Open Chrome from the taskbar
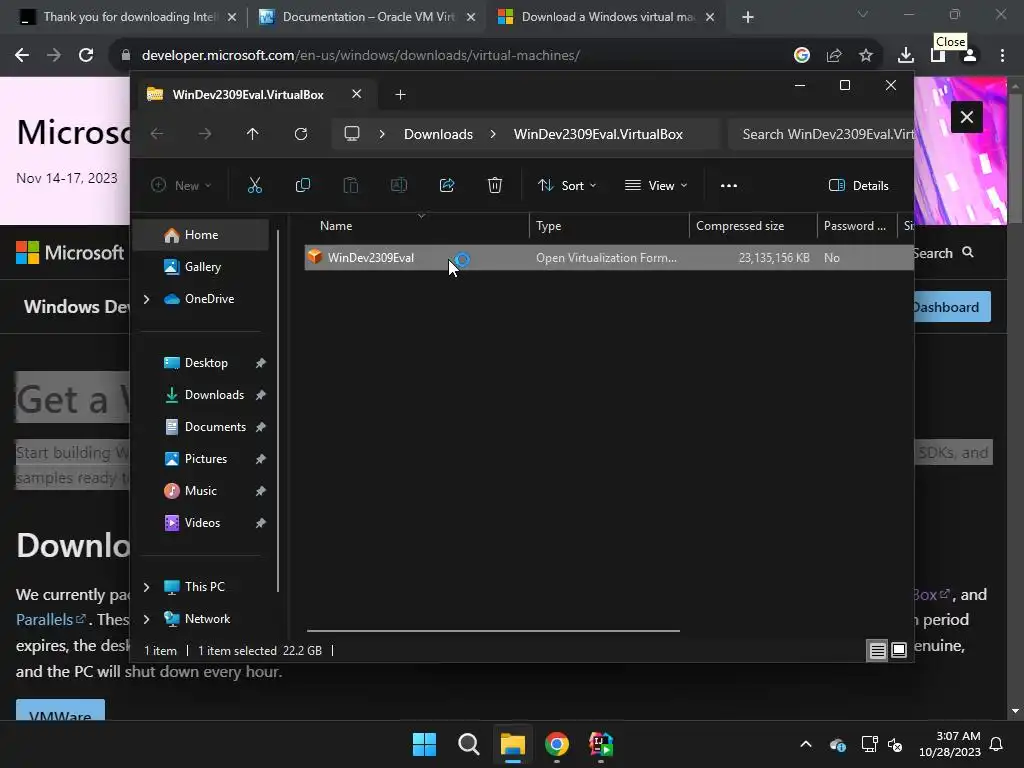Screen dimensions: 1024x768 tap(556, 744)
